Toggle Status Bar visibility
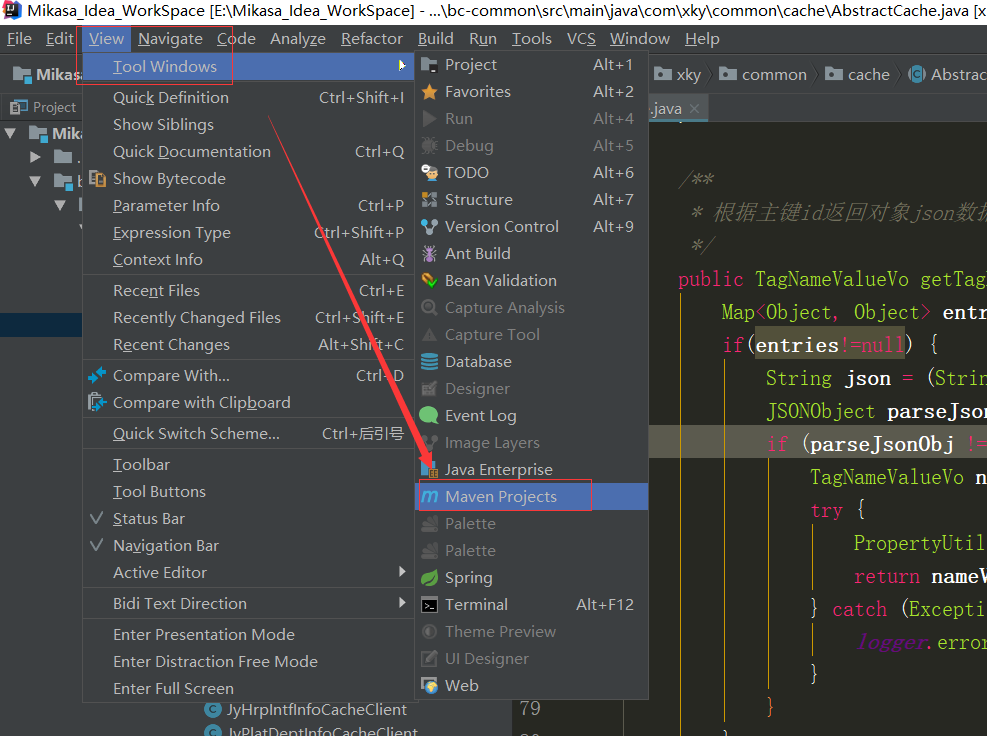The image size is (987, 736). 248,519
